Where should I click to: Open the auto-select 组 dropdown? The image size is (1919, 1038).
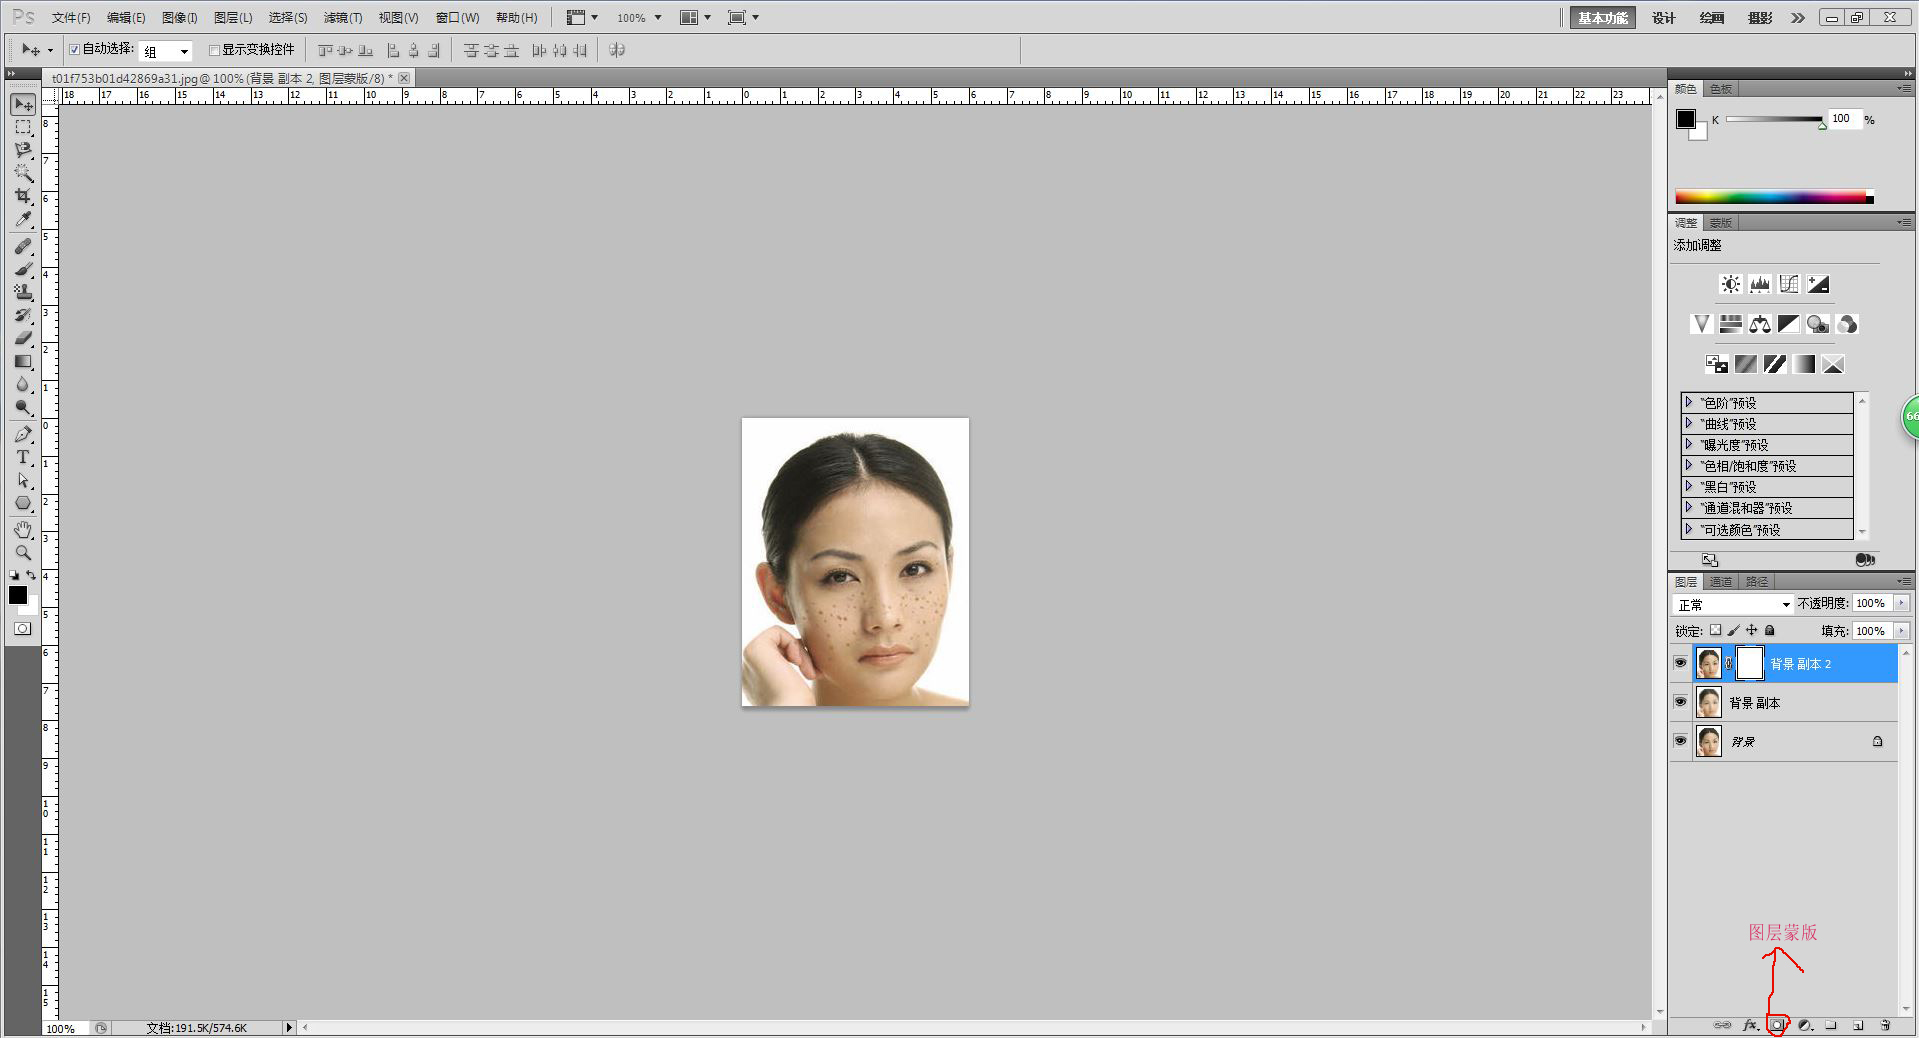(166, 51)
